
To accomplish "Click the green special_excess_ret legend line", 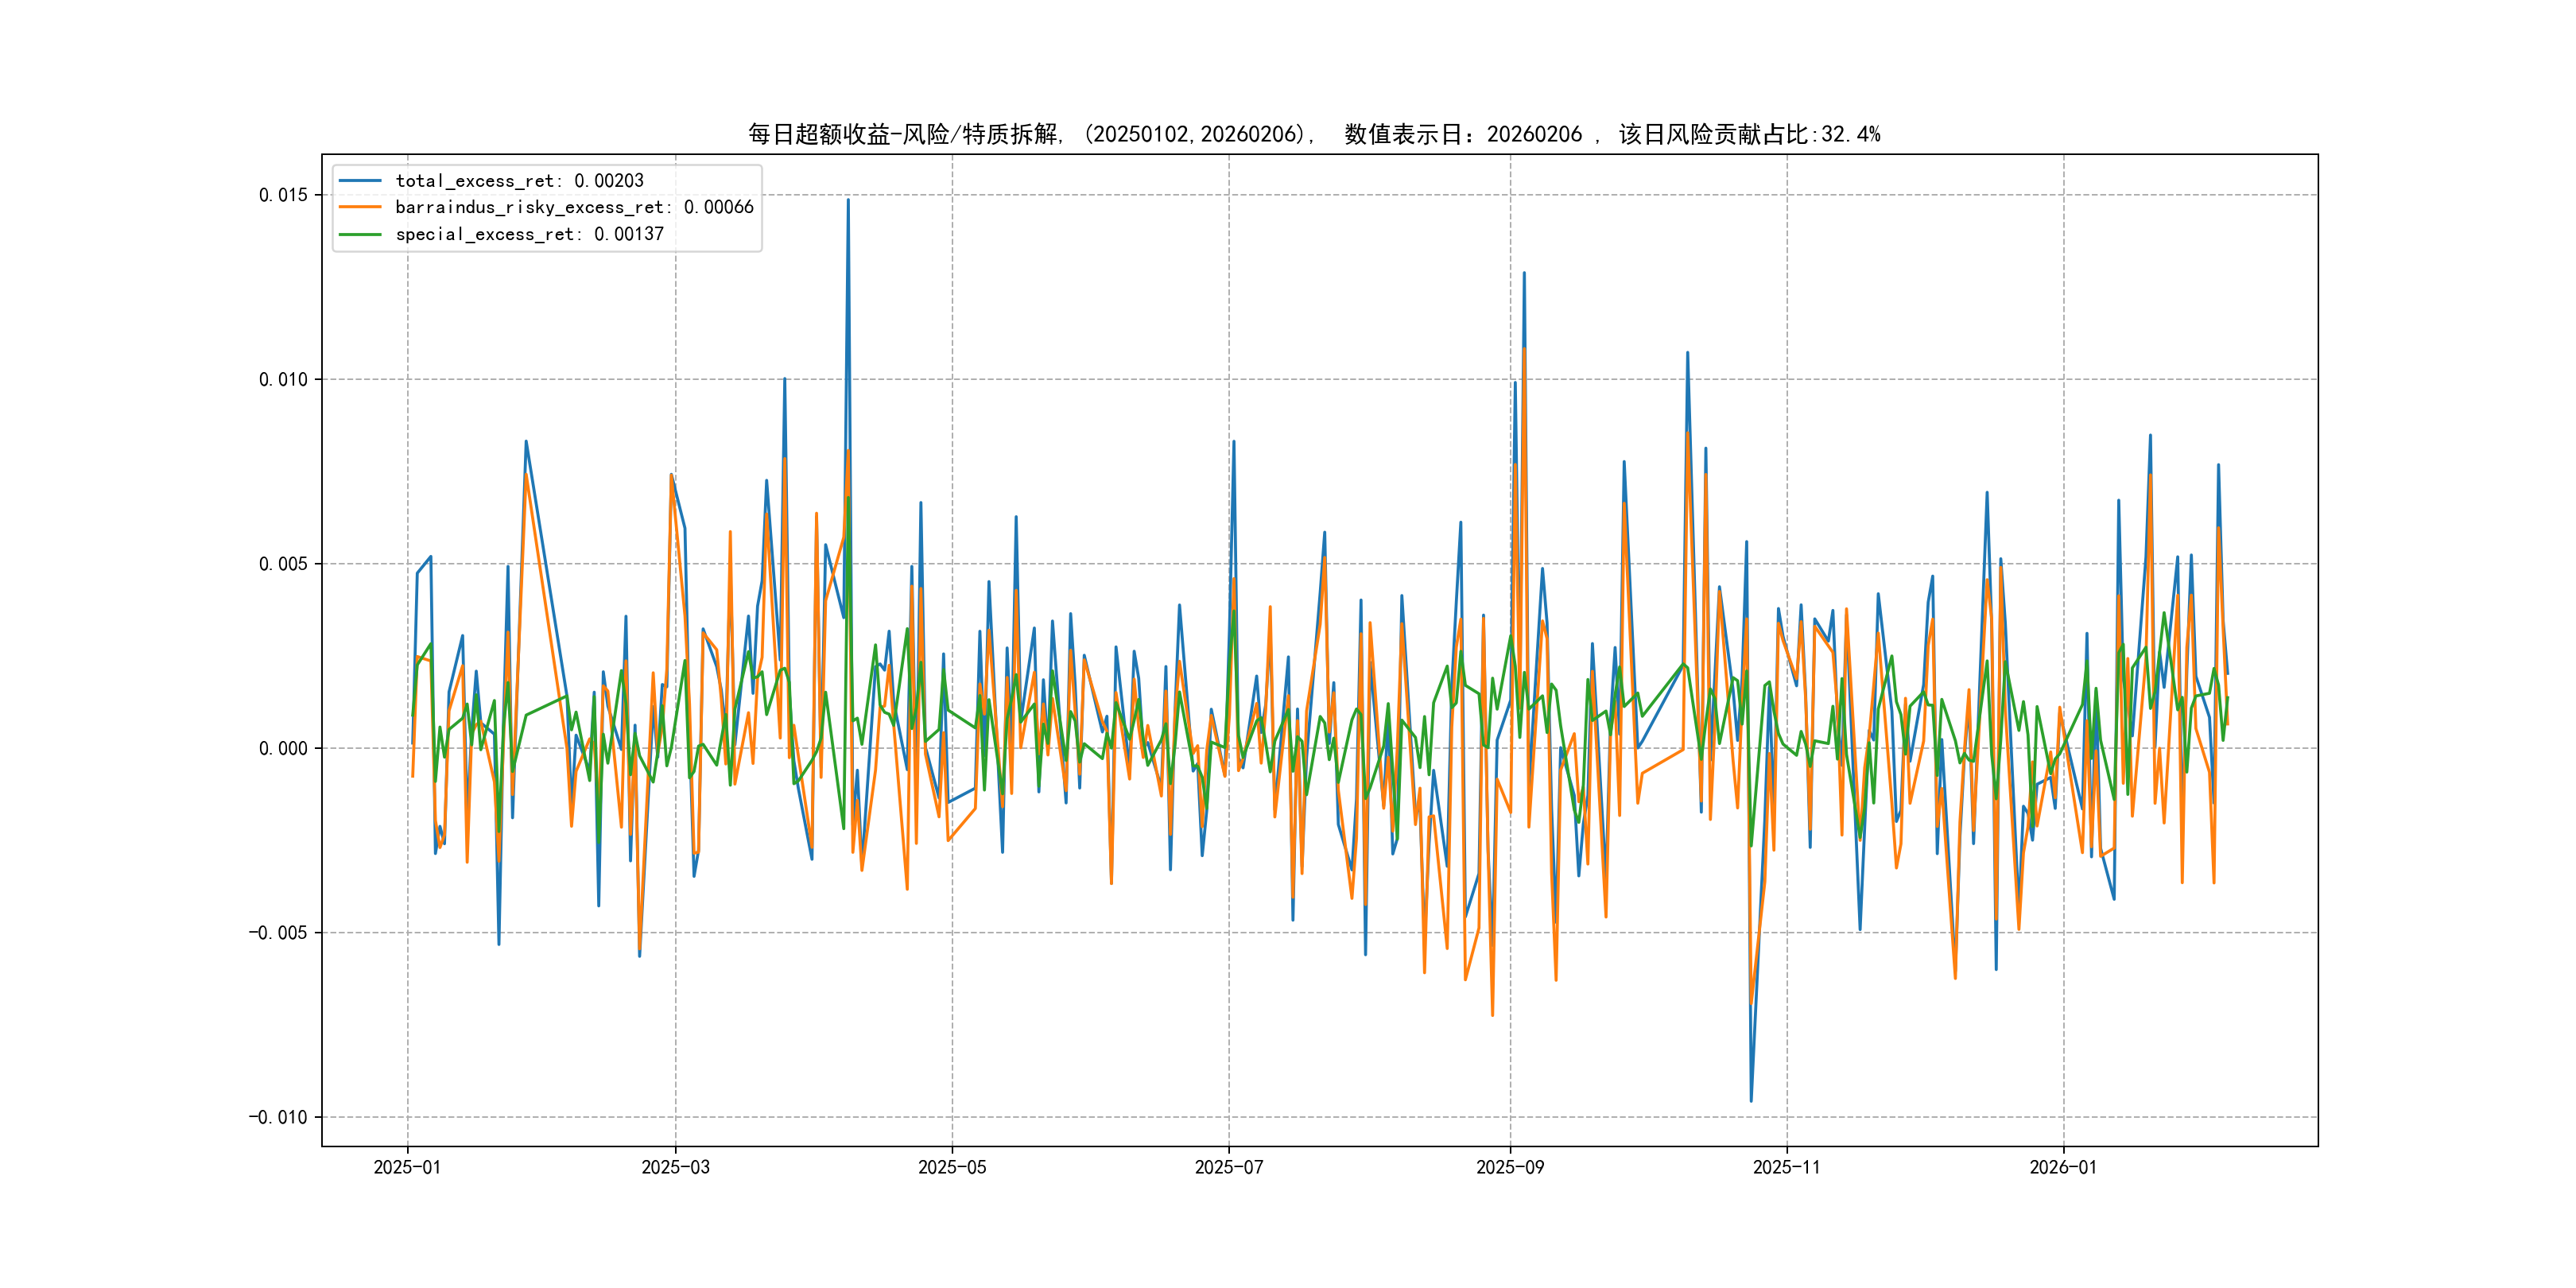I will coord(360,234).
